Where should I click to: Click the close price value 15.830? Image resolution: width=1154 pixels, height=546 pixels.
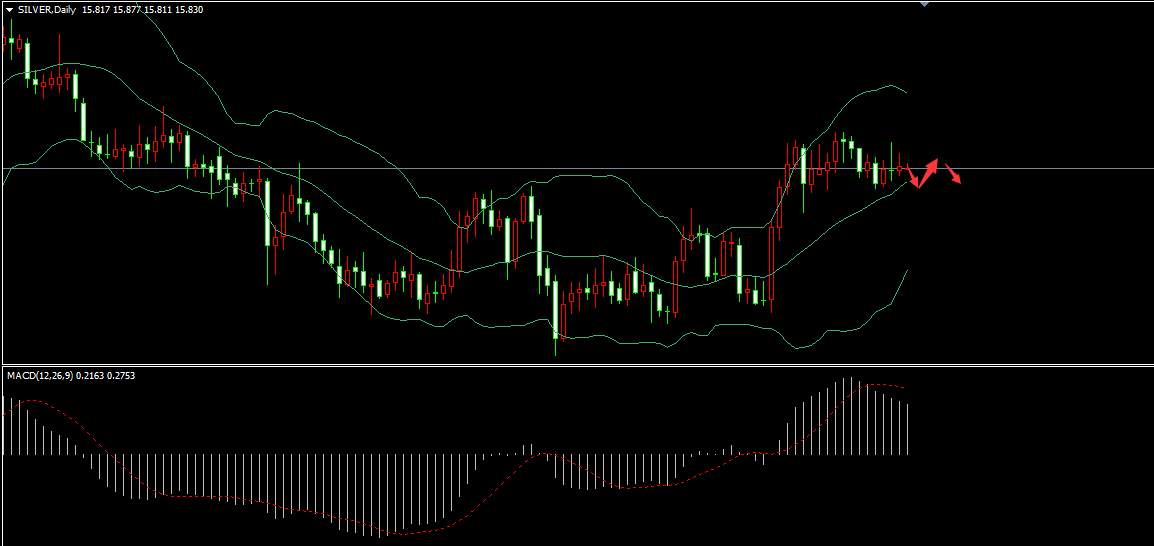(x=187, y=9)
